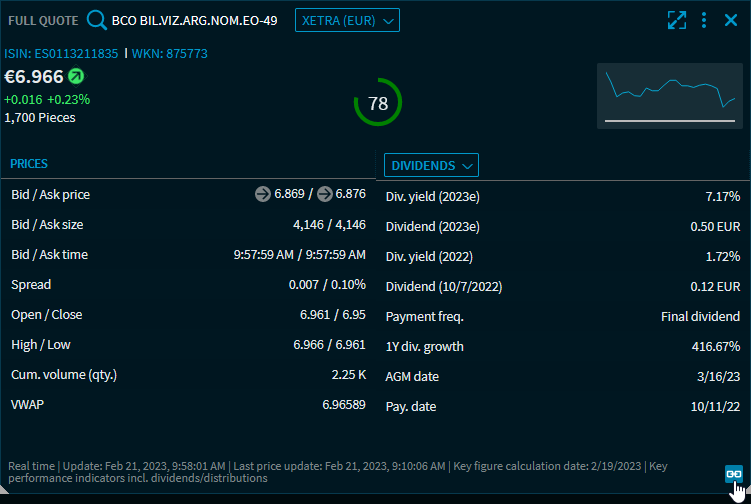Expand the DIVIDENDS section dropdown
Image resolution: width=751 pixels, height=504 pixels.
[x=431, y=165]
